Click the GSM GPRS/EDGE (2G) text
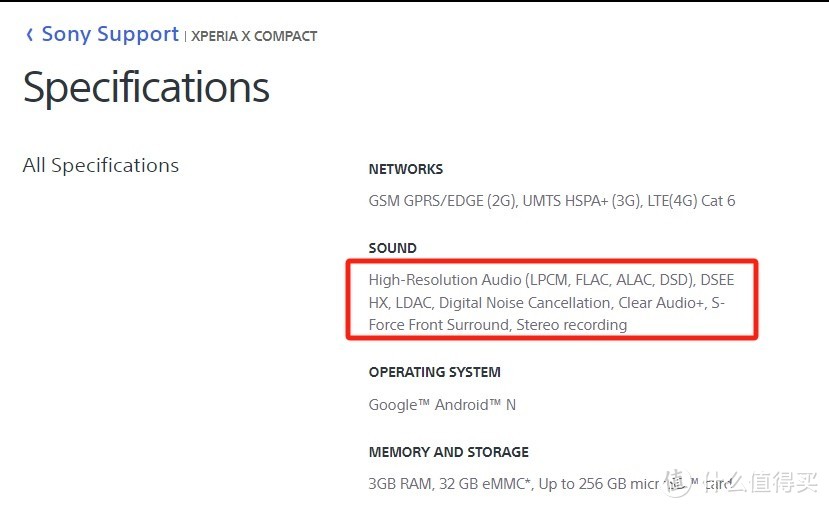The image size is (829, 508). [440, 201]
